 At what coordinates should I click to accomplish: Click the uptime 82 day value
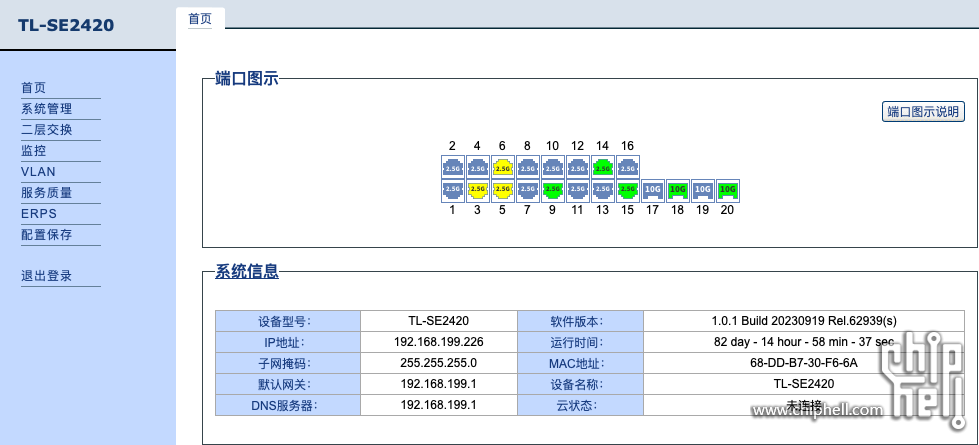[x=804, y=342]
